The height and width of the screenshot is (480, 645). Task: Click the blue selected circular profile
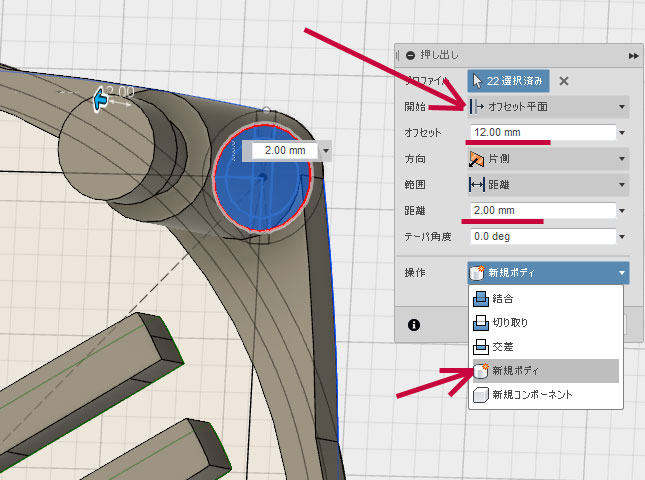tap(264, 185)
